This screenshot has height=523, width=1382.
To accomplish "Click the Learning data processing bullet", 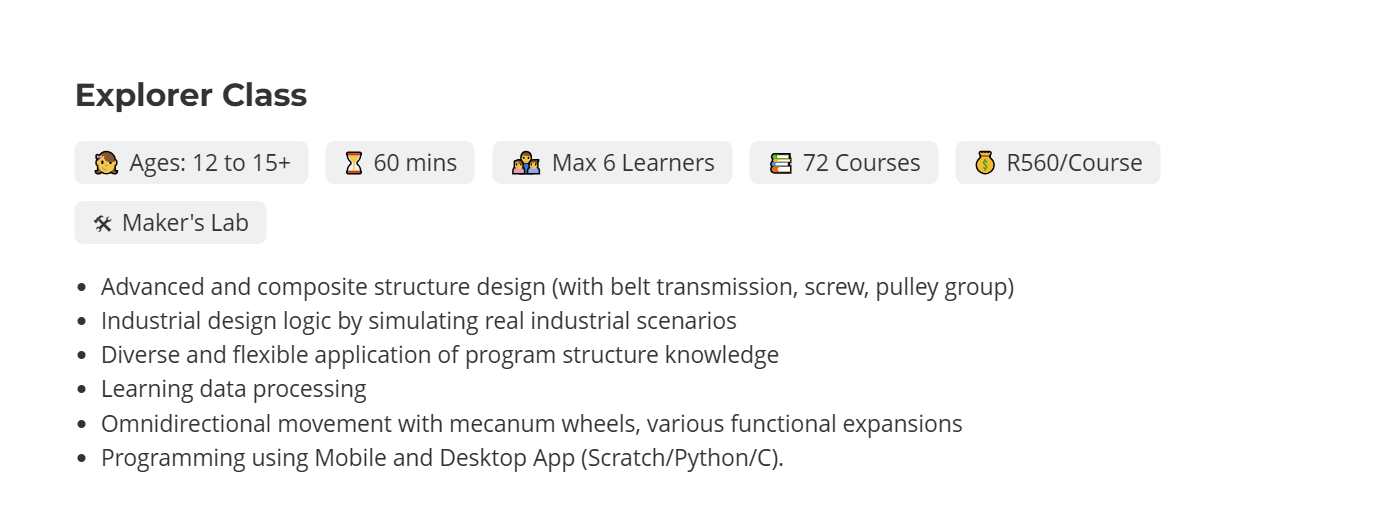I will [234, 389].
